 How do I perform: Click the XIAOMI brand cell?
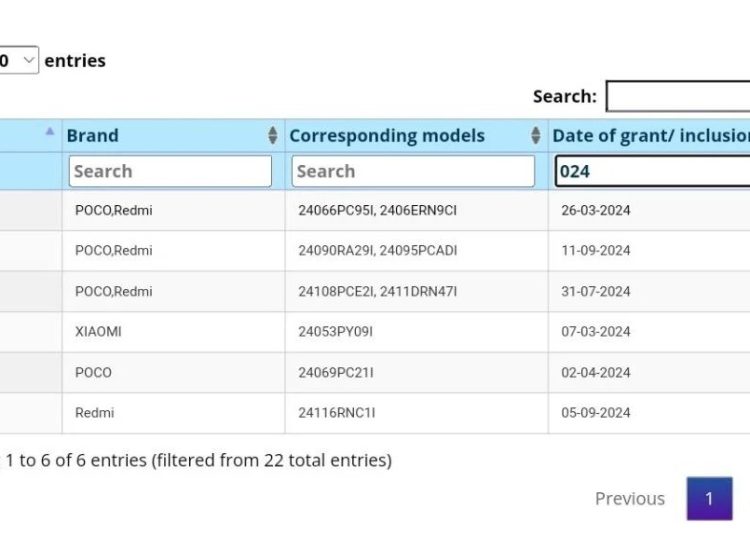(174, 332)
